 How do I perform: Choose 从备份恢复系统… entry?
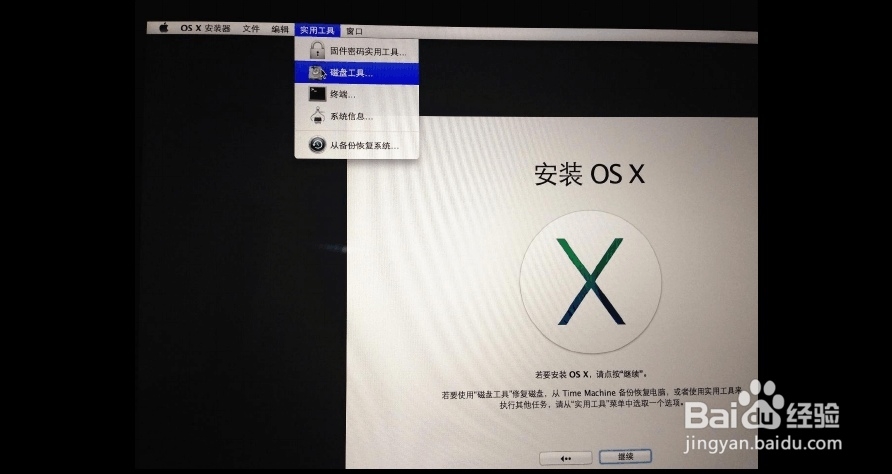click(x=357, y=145)
